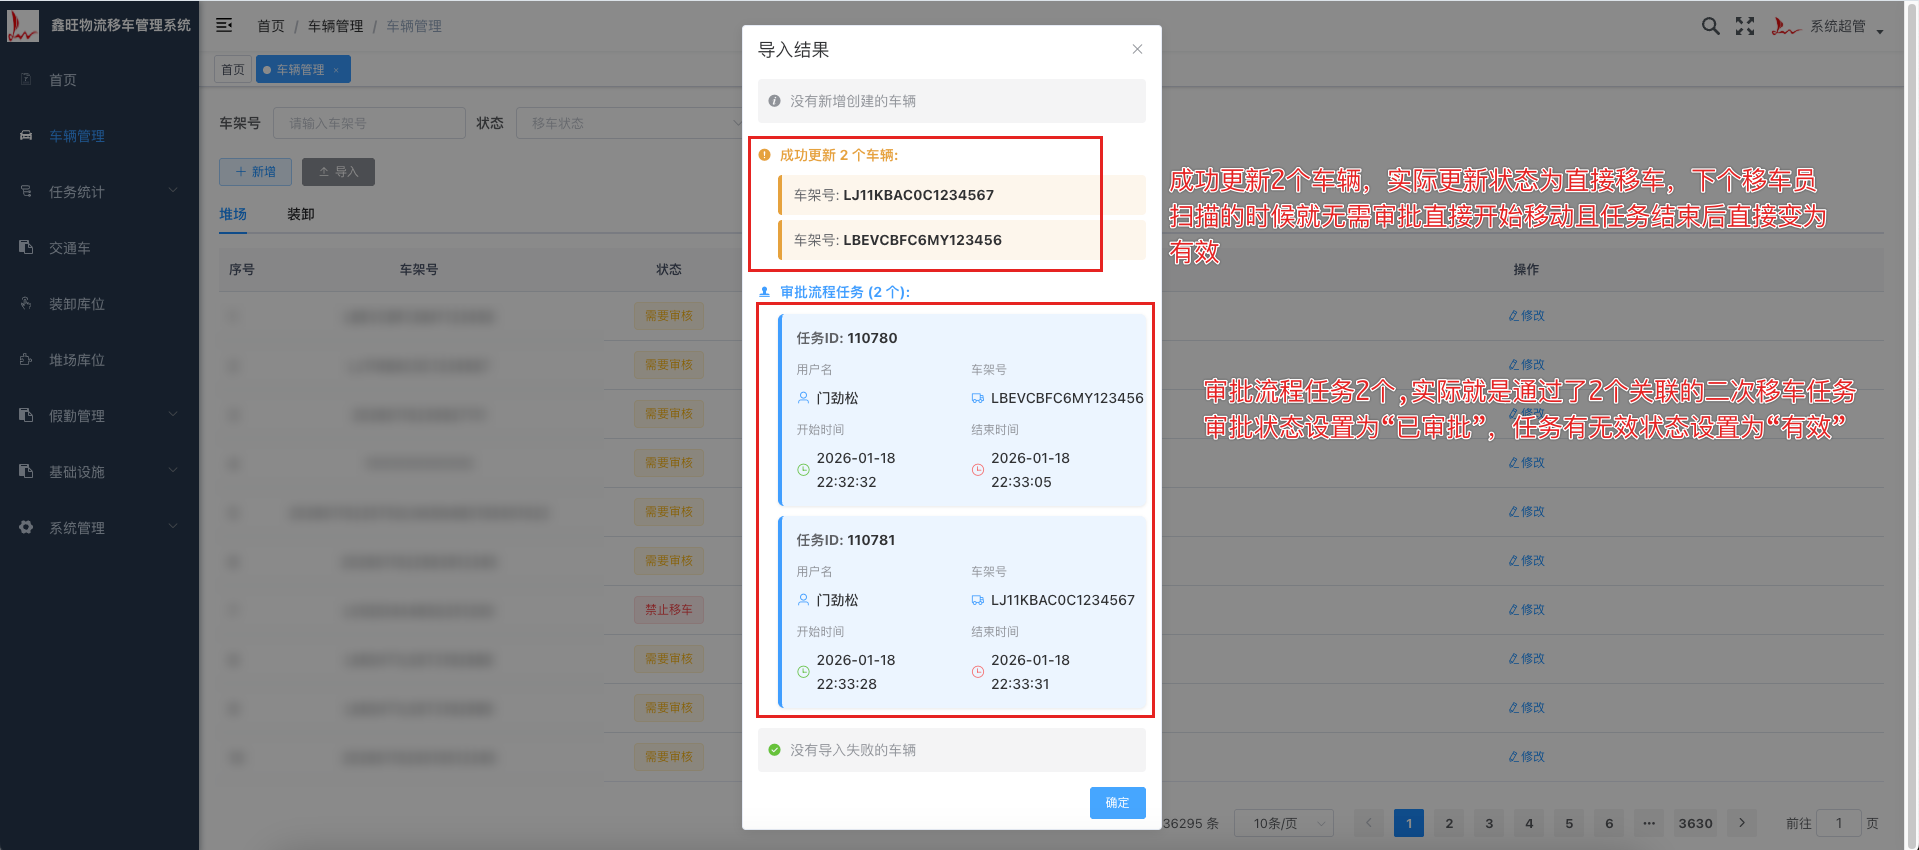
Task: Click the 装卸库位 icon in sidebar
Action: pyautogui.click(x=26, y=303)
